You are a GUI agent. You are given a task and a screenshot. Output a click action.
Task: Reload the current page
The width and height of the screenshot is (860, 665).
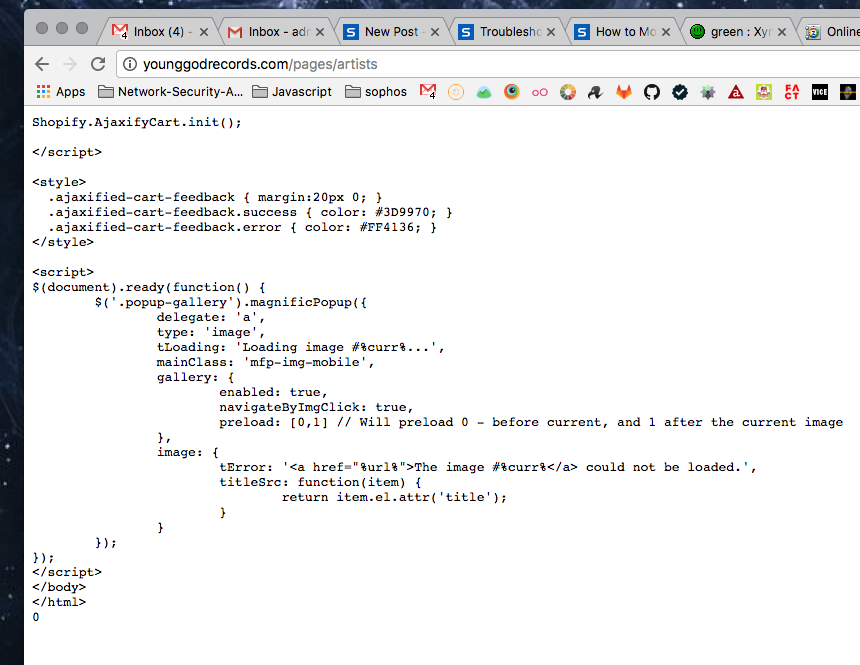click(98, 64)
